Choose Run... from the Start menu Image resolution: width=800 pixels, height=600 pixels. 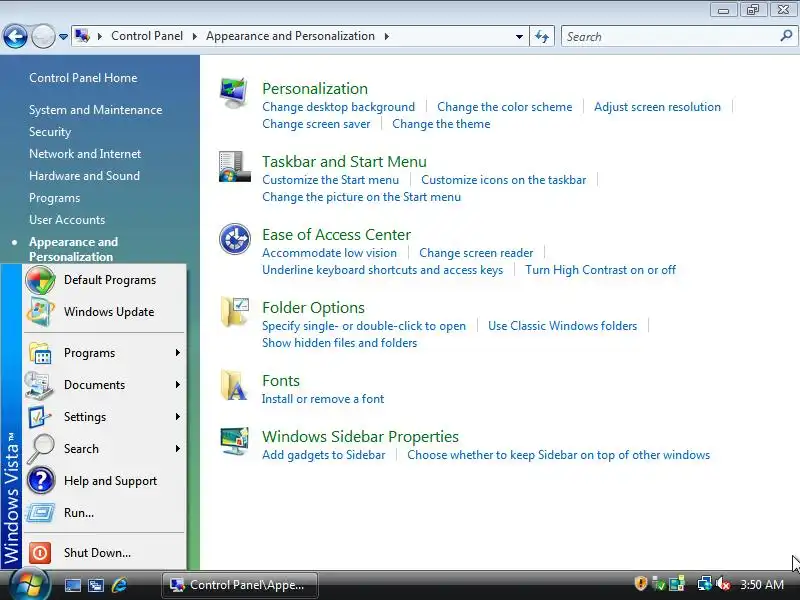(x=105, y=513)
